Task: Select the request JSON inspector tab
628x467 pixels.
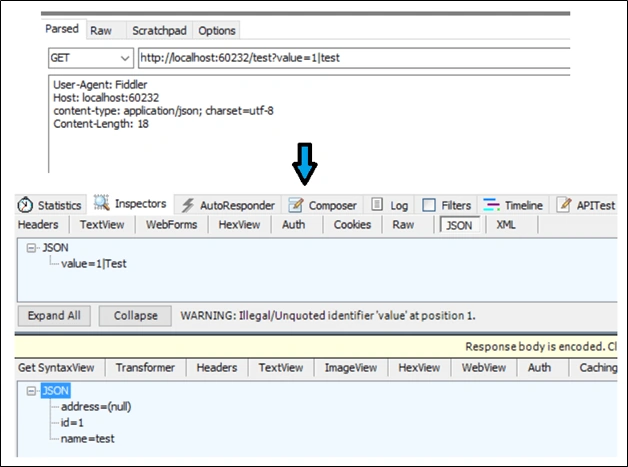Action: [459, 225]
